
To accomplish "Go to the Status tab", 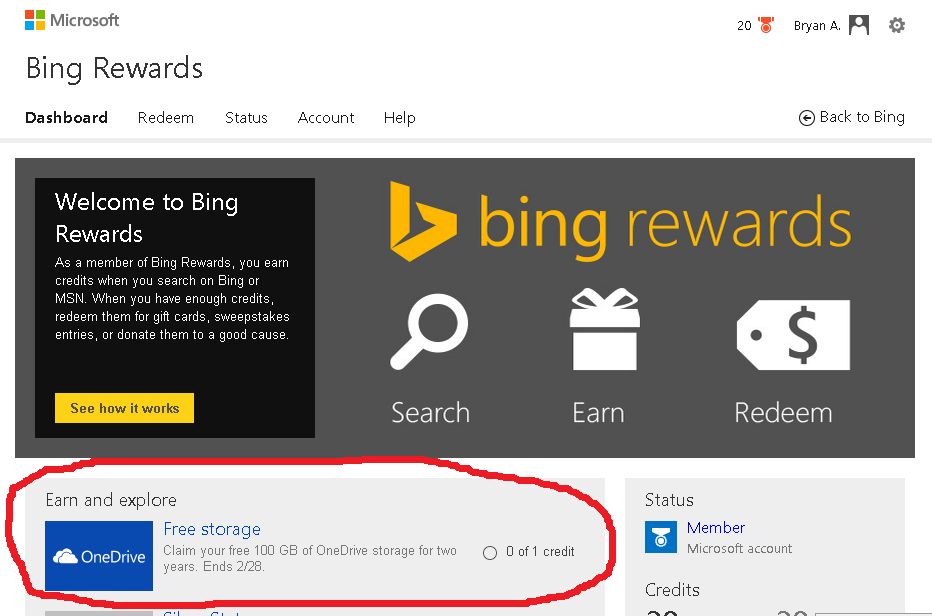I will pyautogui.click(x=246, y=118).
